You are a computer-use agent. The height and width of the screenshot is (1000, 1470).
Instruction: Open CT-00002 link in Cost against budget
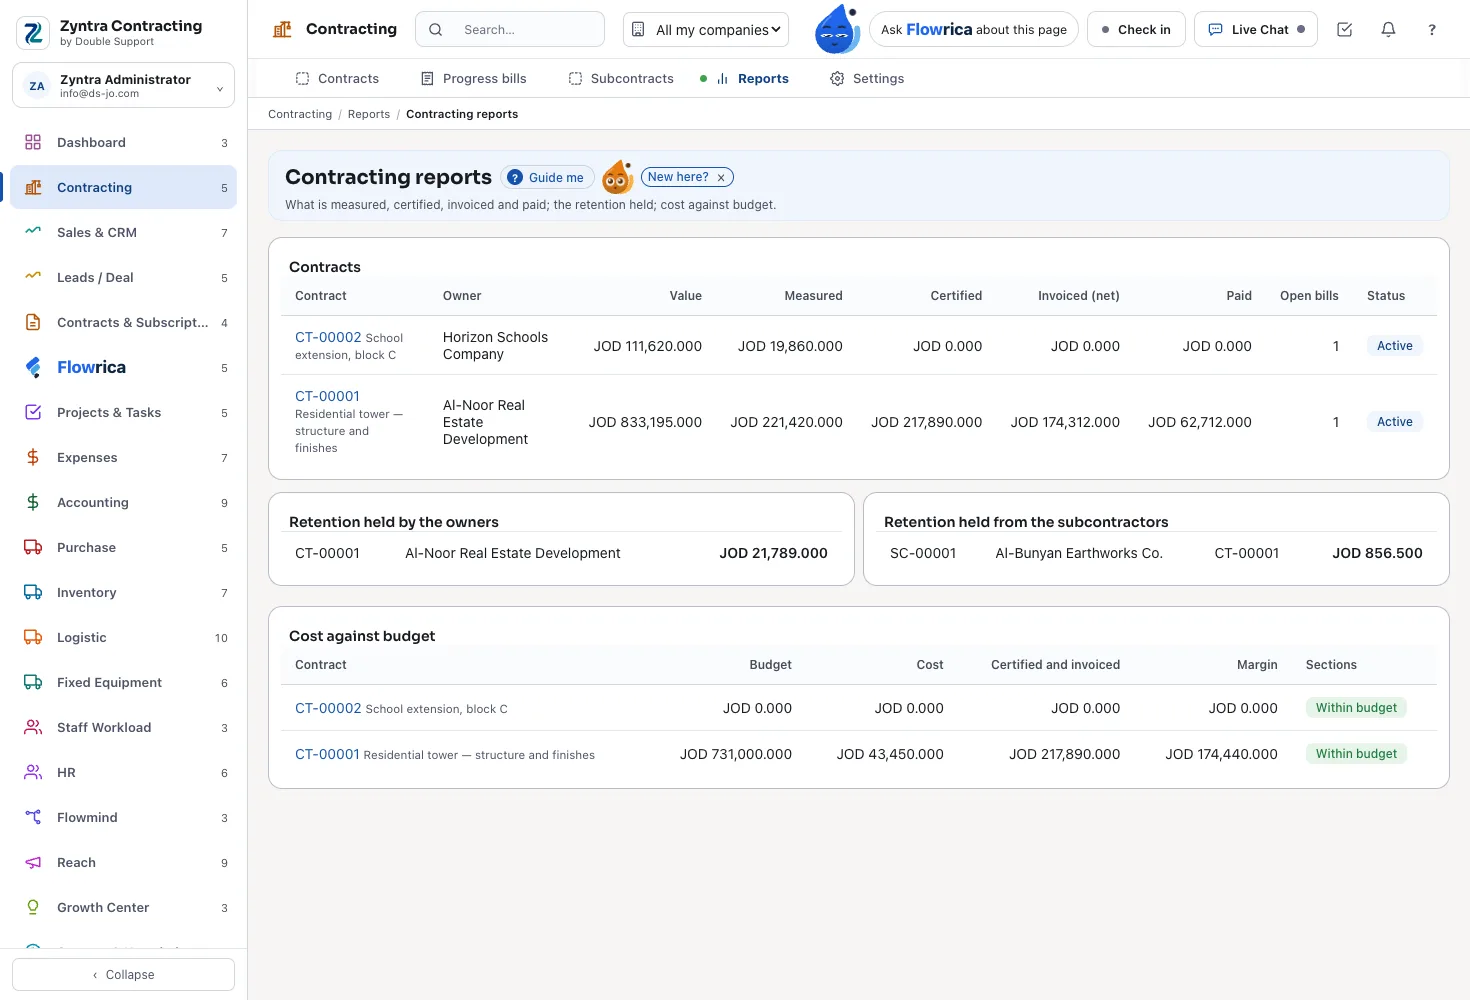[x=328, y=708]
